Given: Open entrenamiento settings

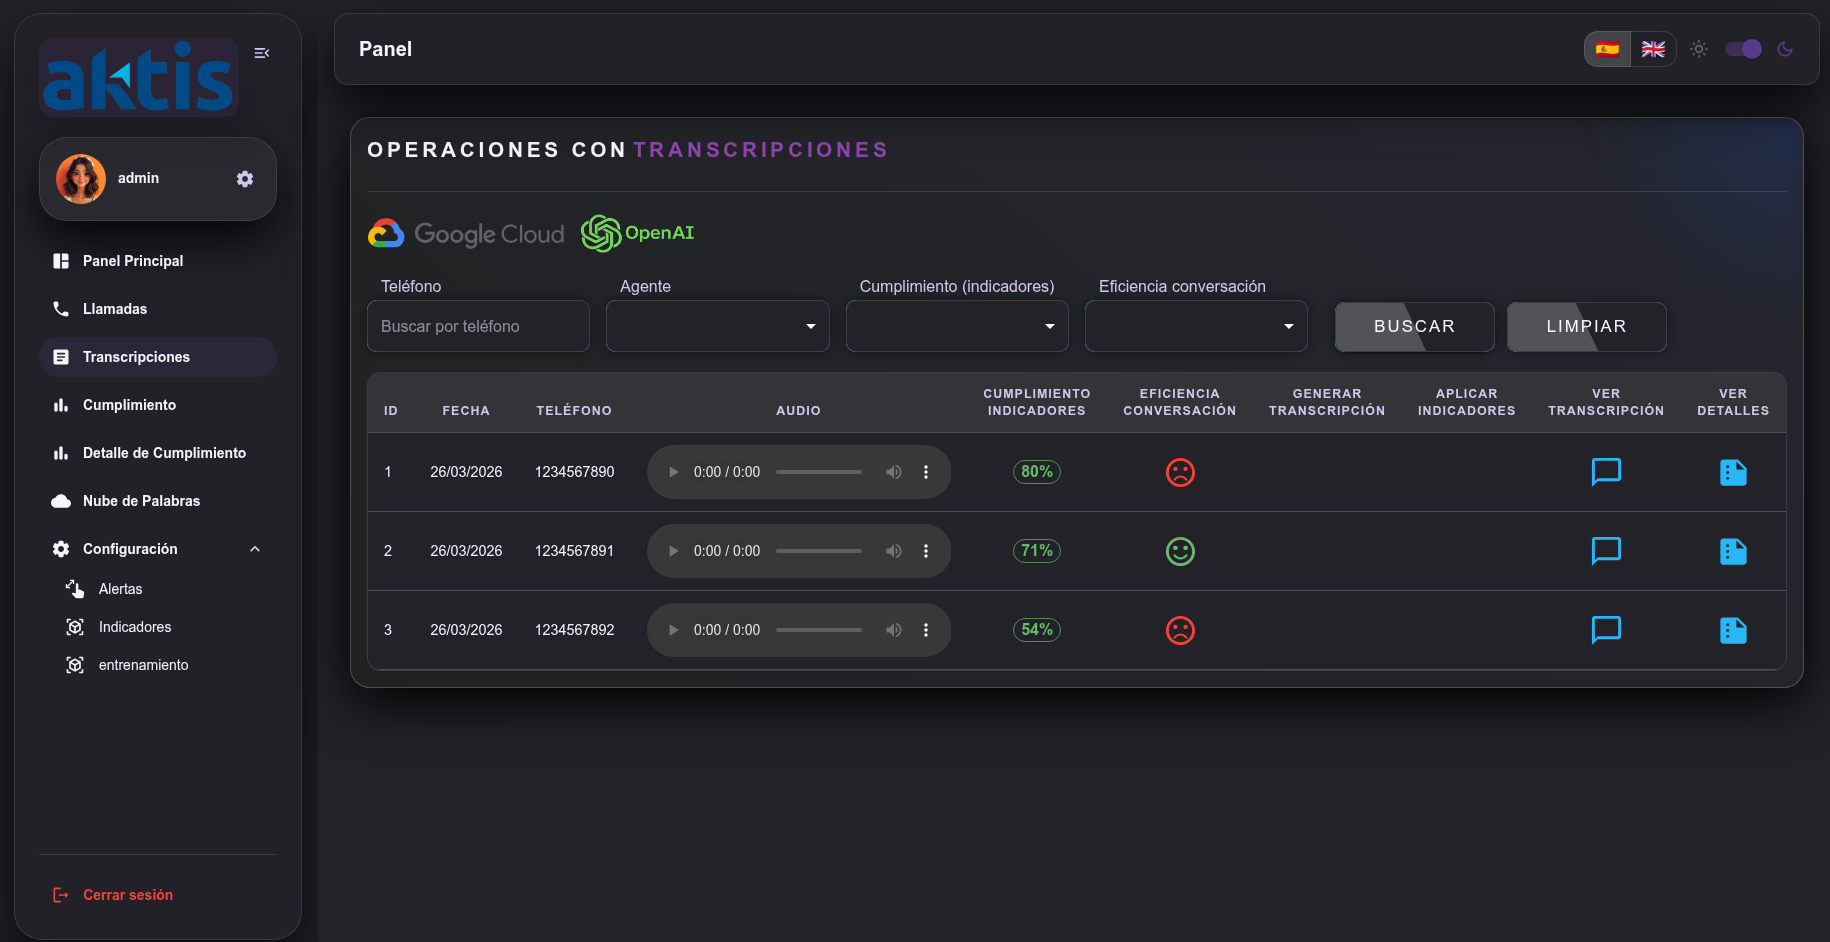Looking at the screenshot, I should coord(158,665).
